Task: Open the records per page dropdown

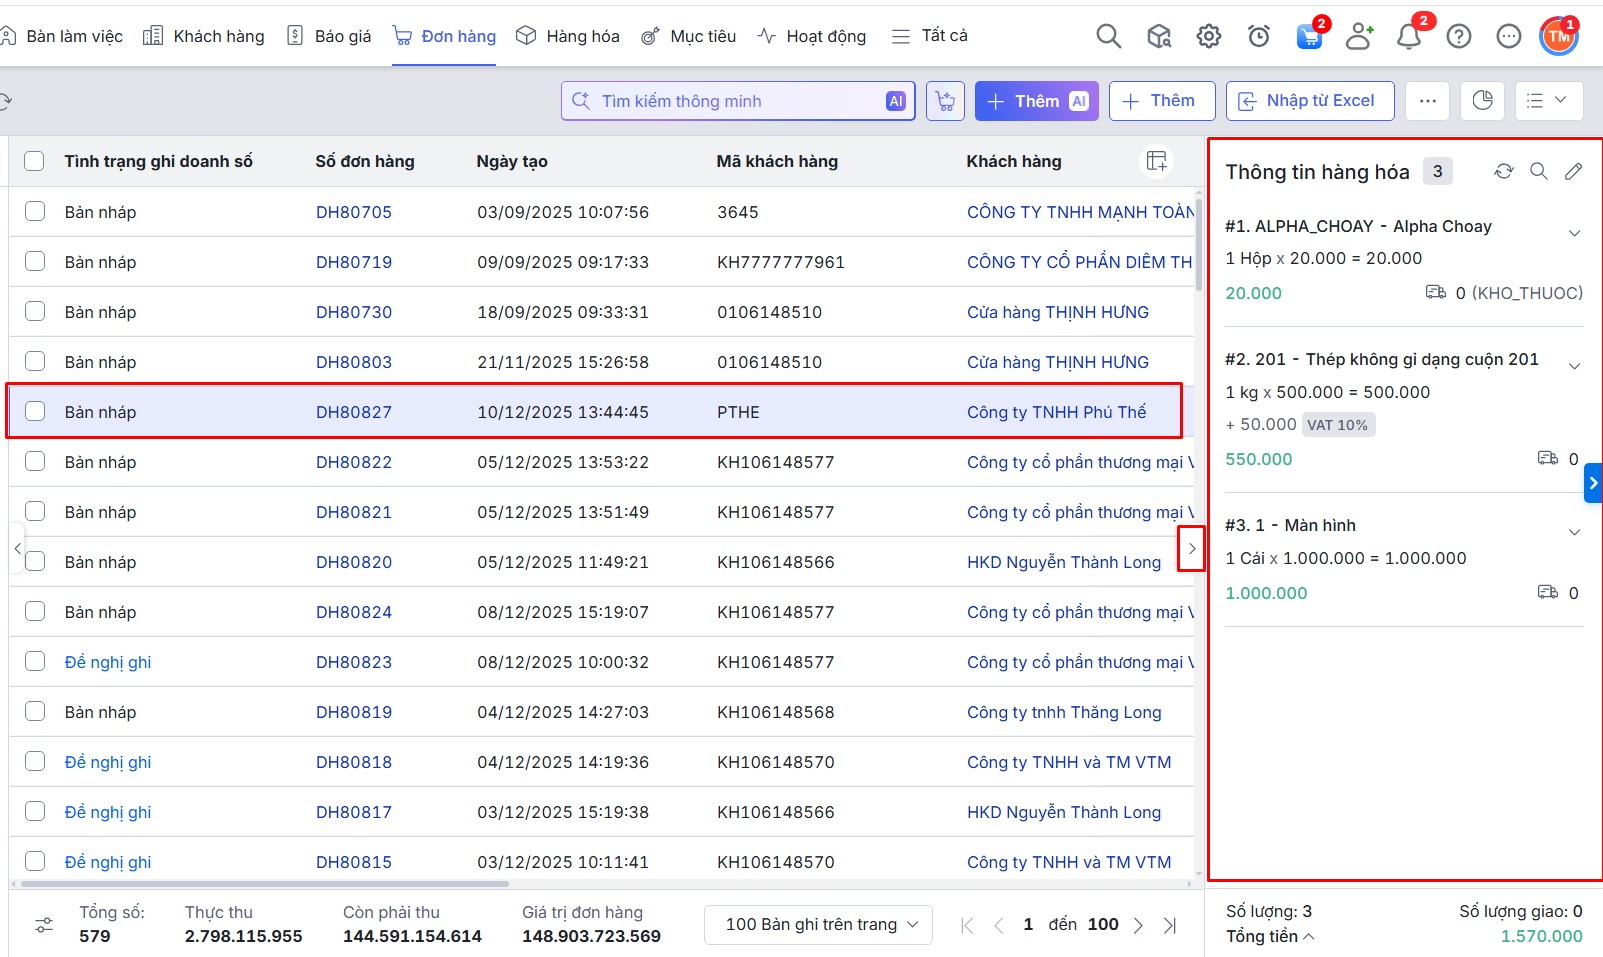Action: 818,925
